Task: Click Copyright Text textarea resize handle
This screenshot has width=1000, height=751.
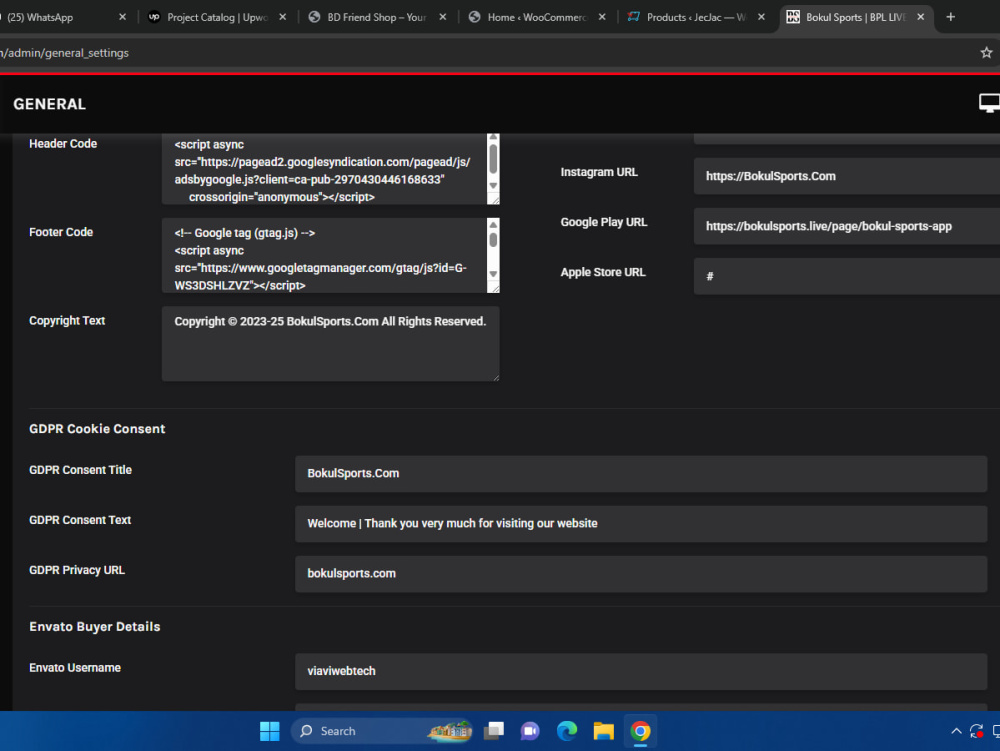Action: (496, 377)
